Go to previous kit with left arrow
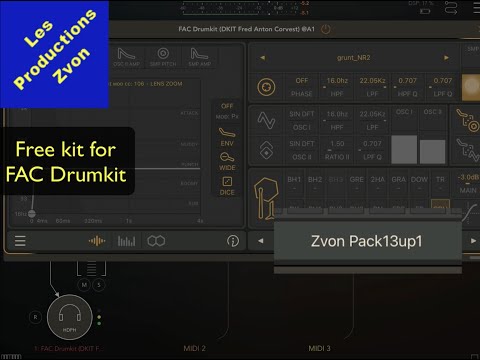480x360 pixels. [261, 241]
